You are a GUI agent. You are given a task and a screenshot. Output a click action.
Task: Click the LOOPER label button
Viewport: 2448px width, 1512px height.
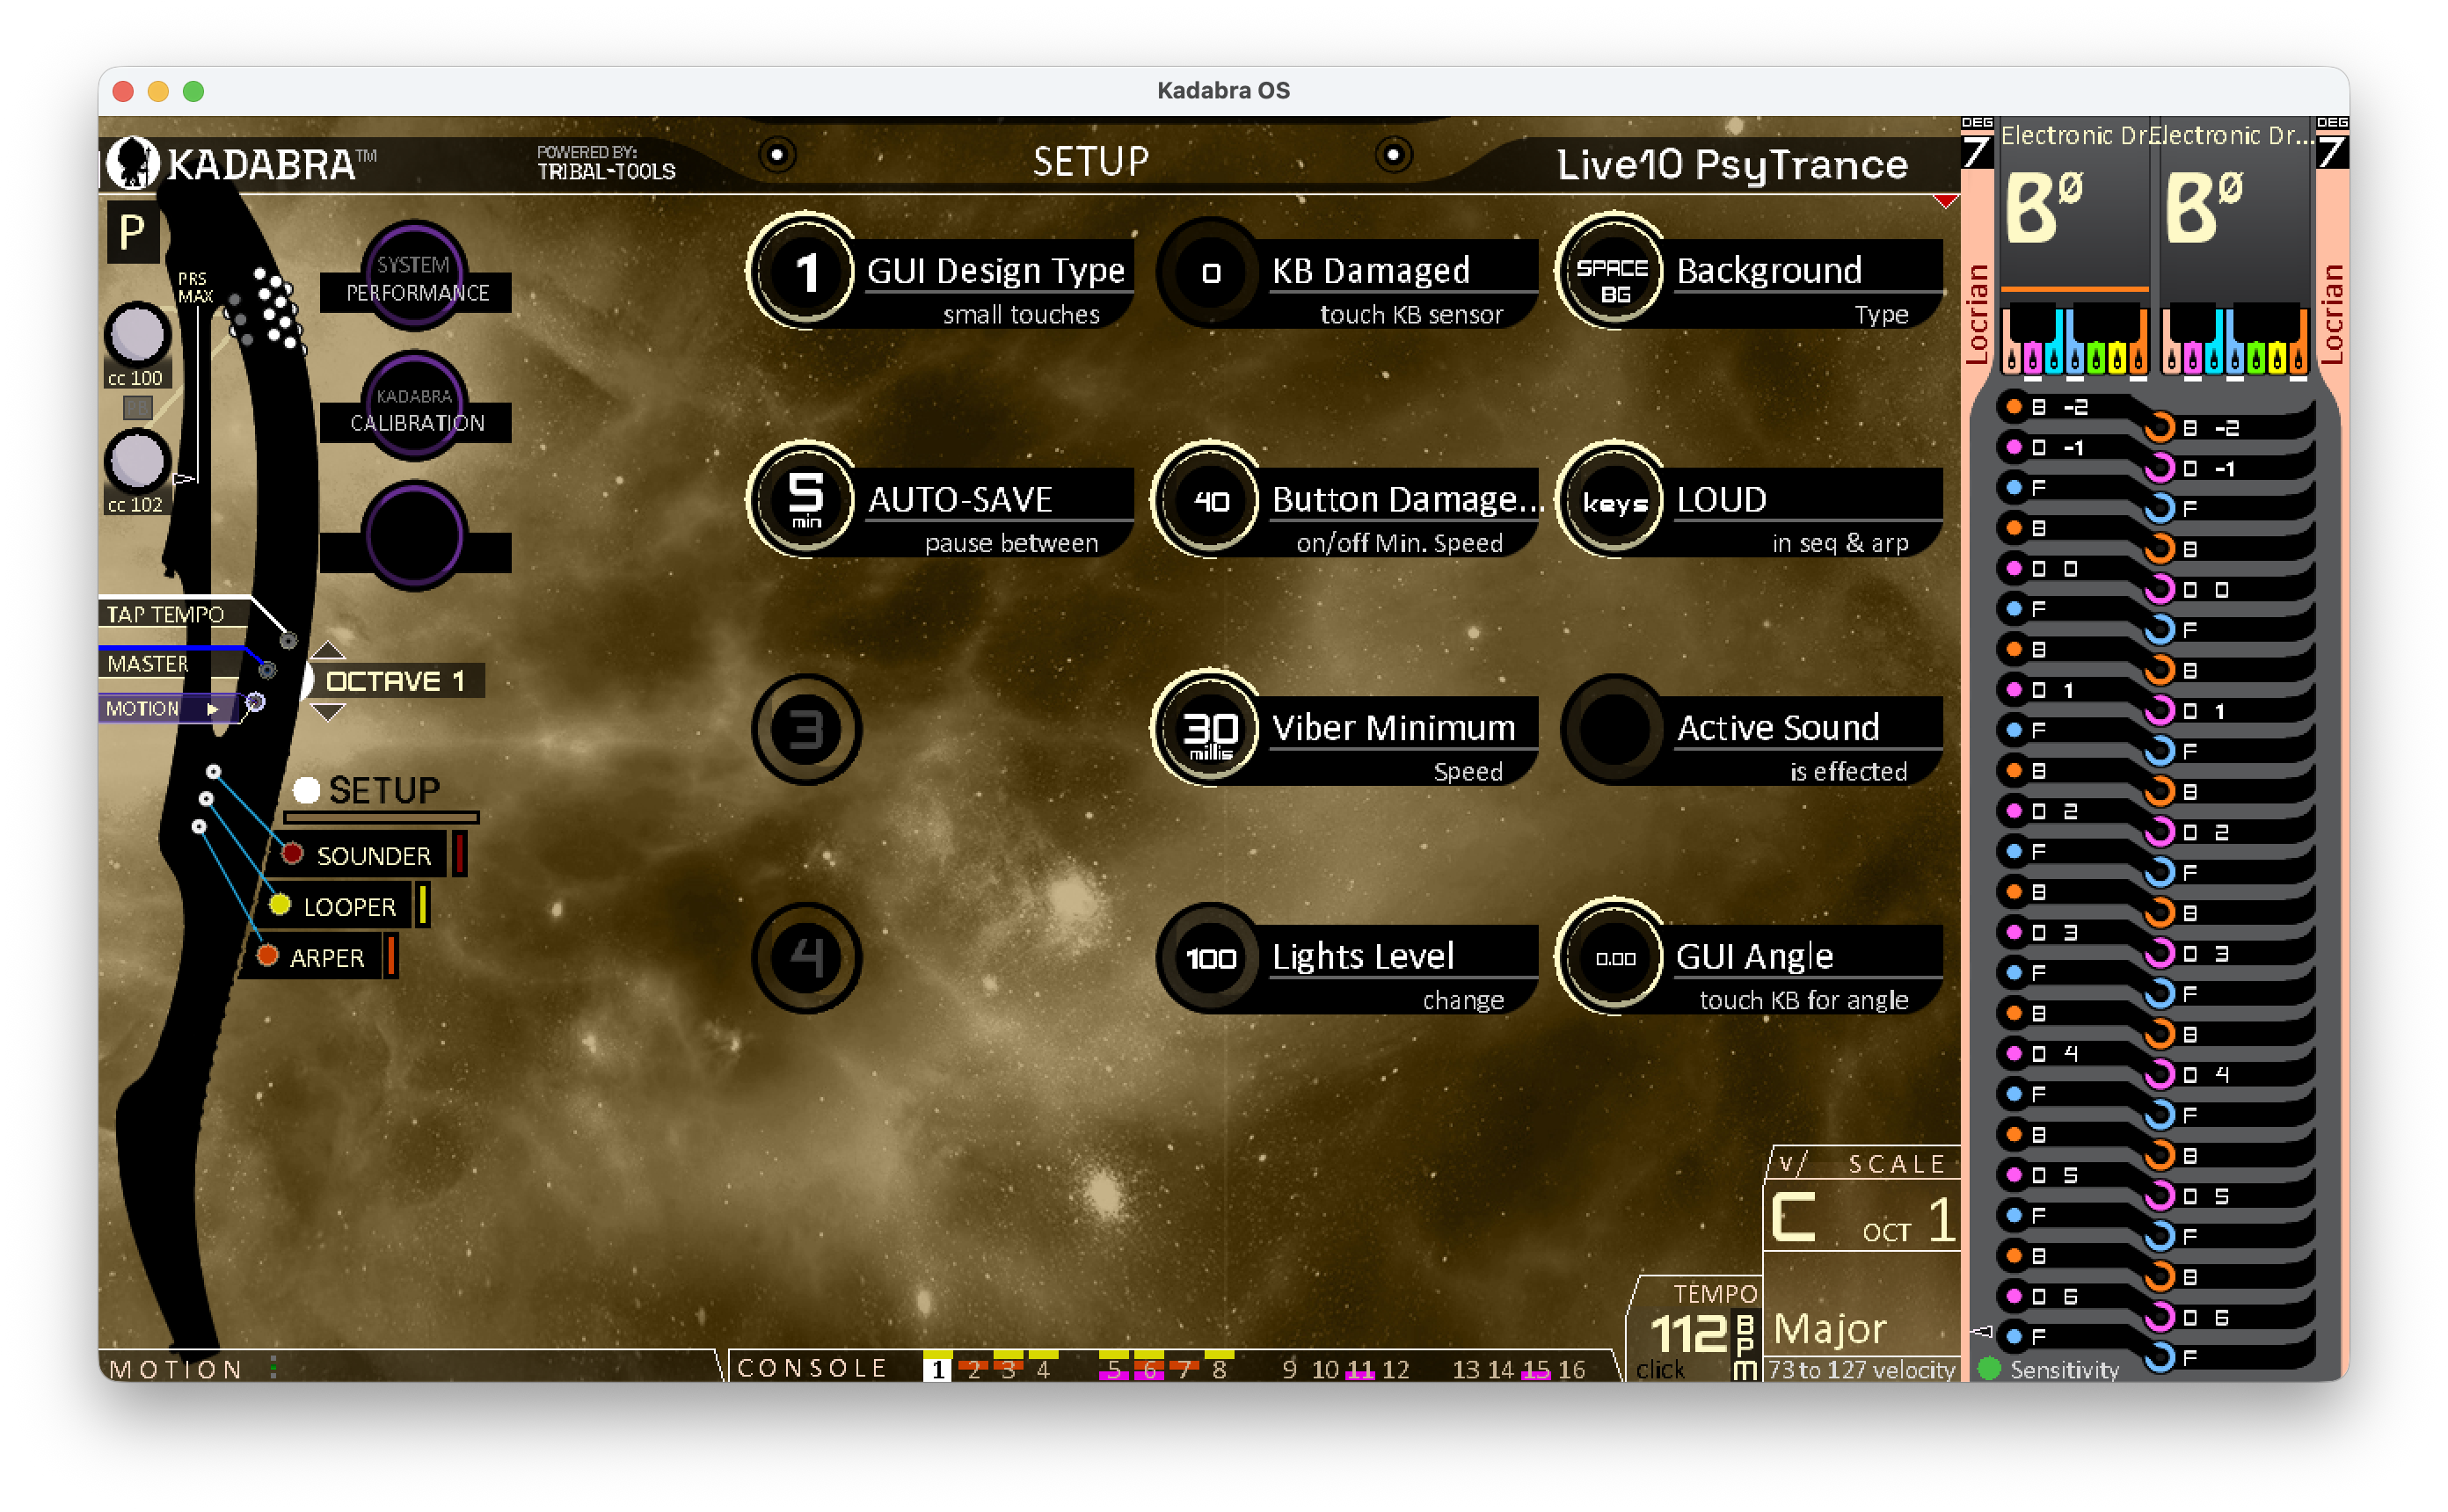coord(349,906)
